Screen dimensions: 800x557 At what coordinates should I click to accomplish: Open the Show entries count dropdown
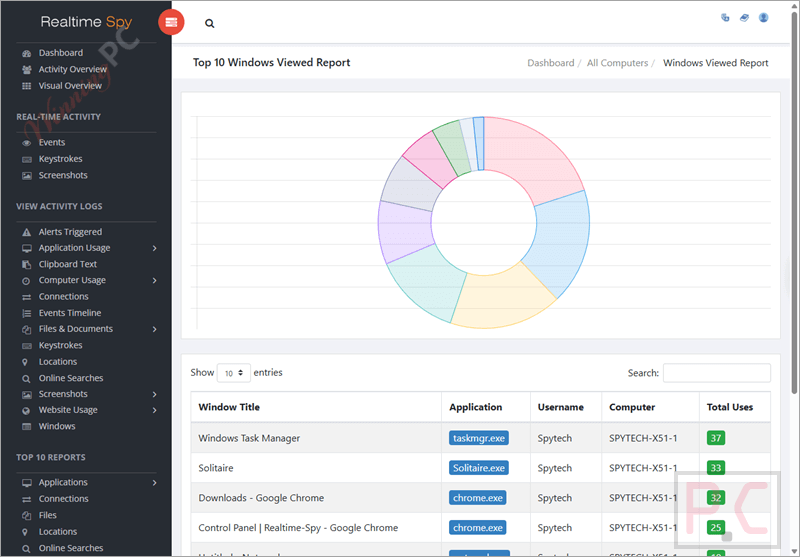[234, 373]
